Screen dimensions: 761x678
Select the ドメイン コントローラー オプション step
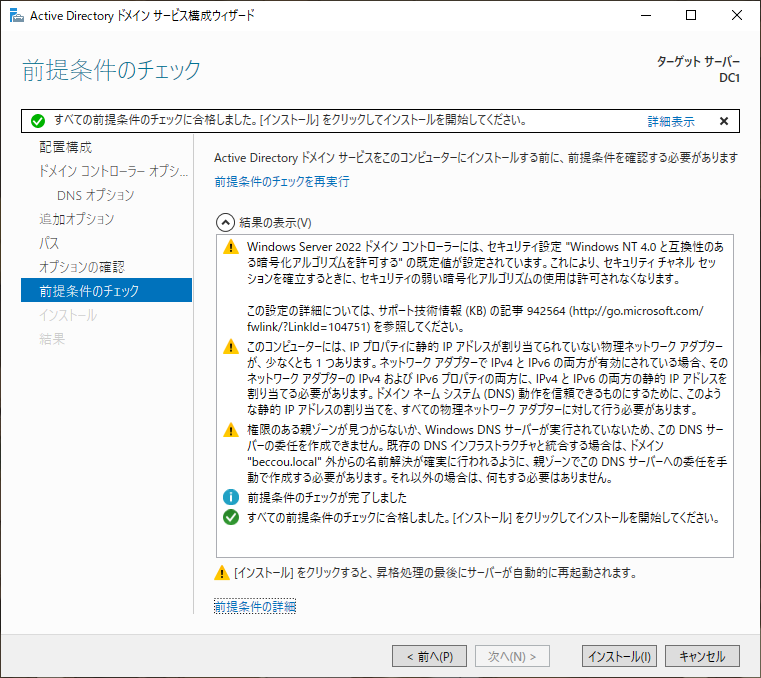point(112,171)
